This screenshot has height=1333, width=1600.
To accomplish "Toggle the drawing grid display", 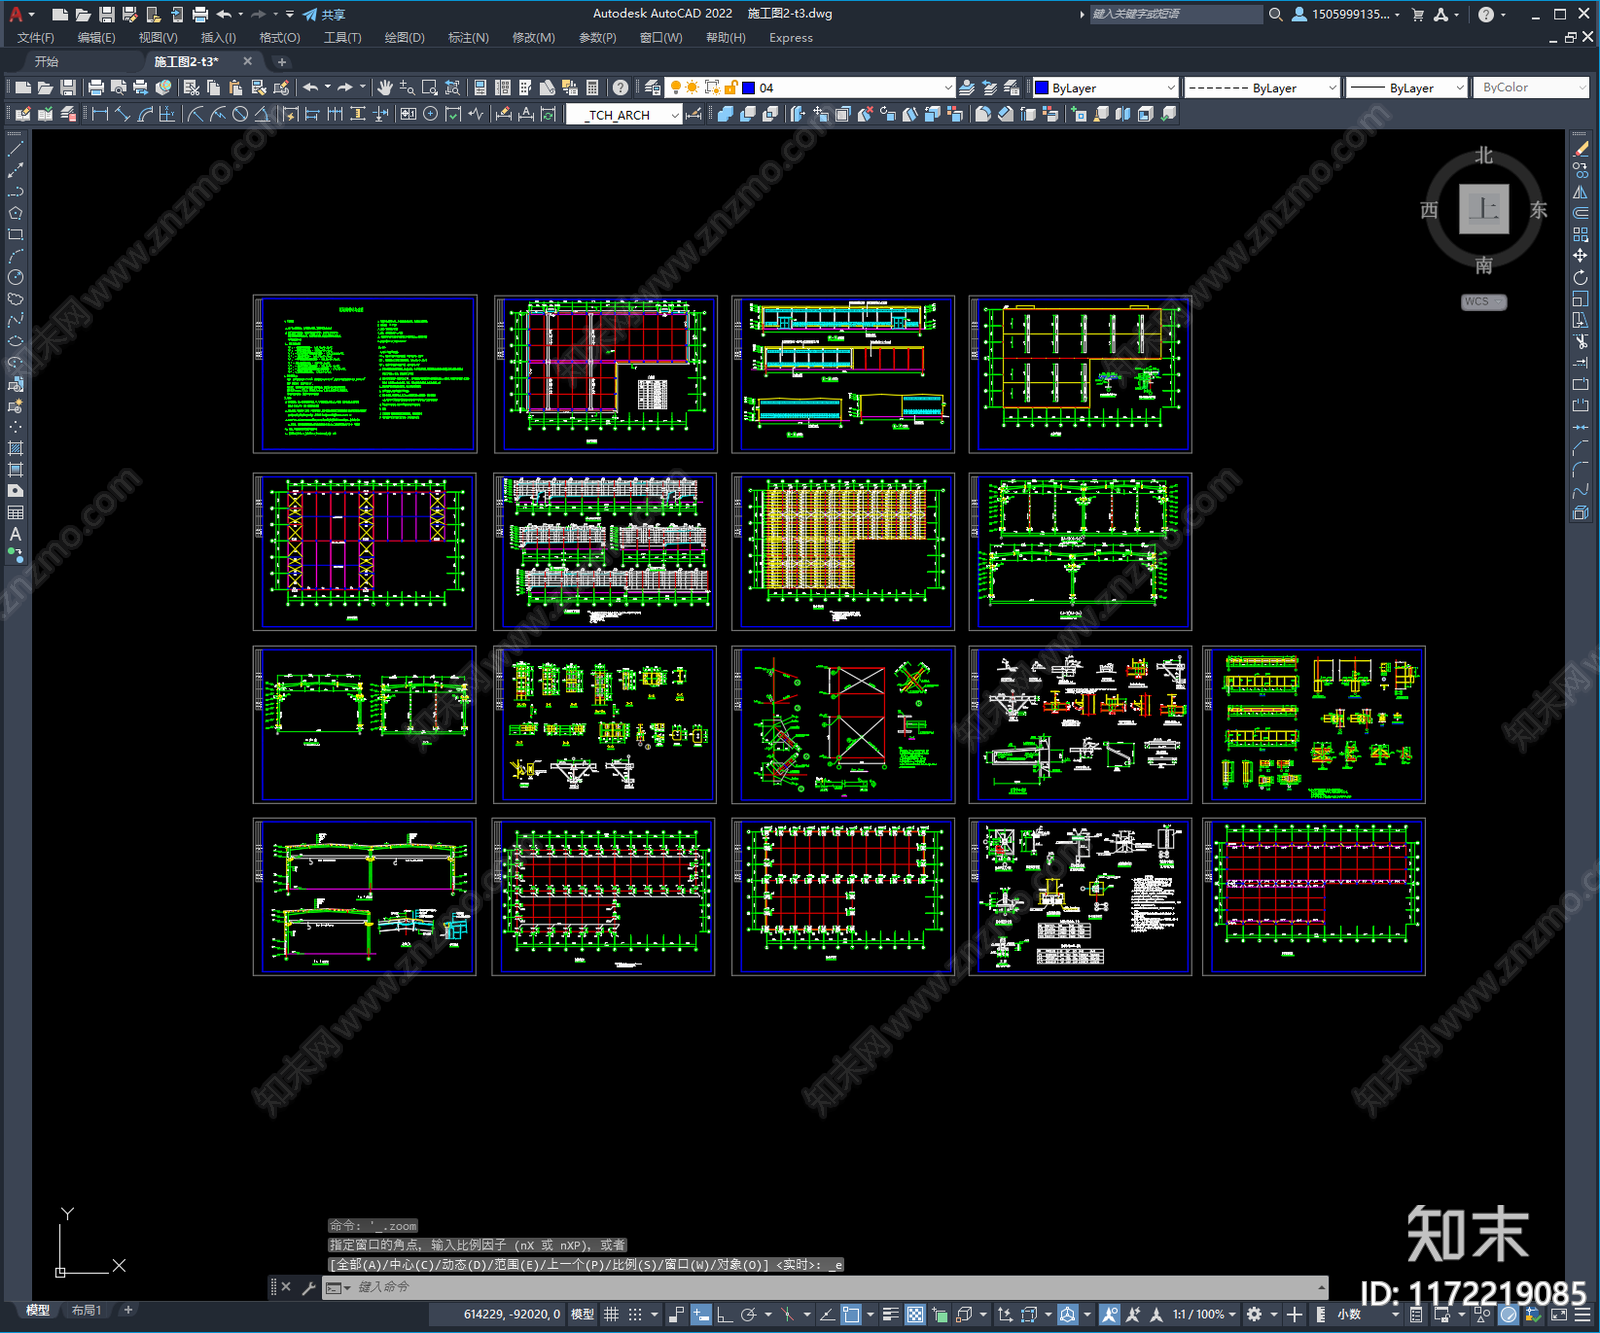I will point(611,1314).
